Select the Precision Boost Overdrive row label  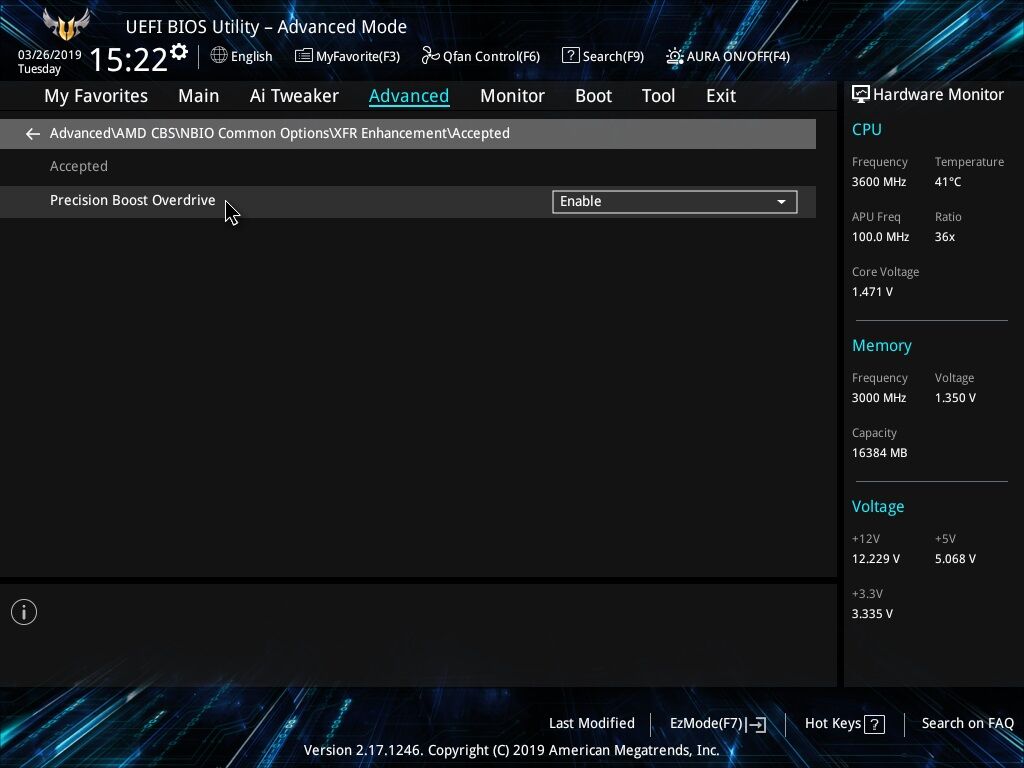pos(133,200)
